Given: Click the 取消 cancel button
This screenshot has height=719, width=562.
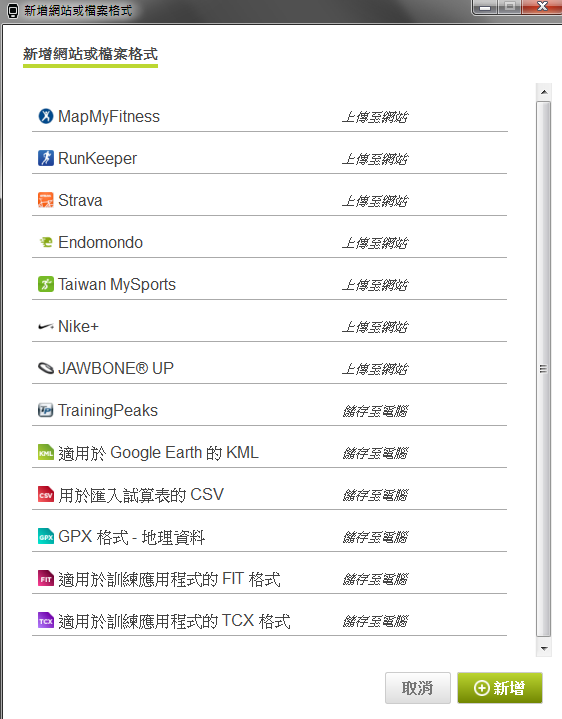Looking at the screenshot, I should coord(418,688).
